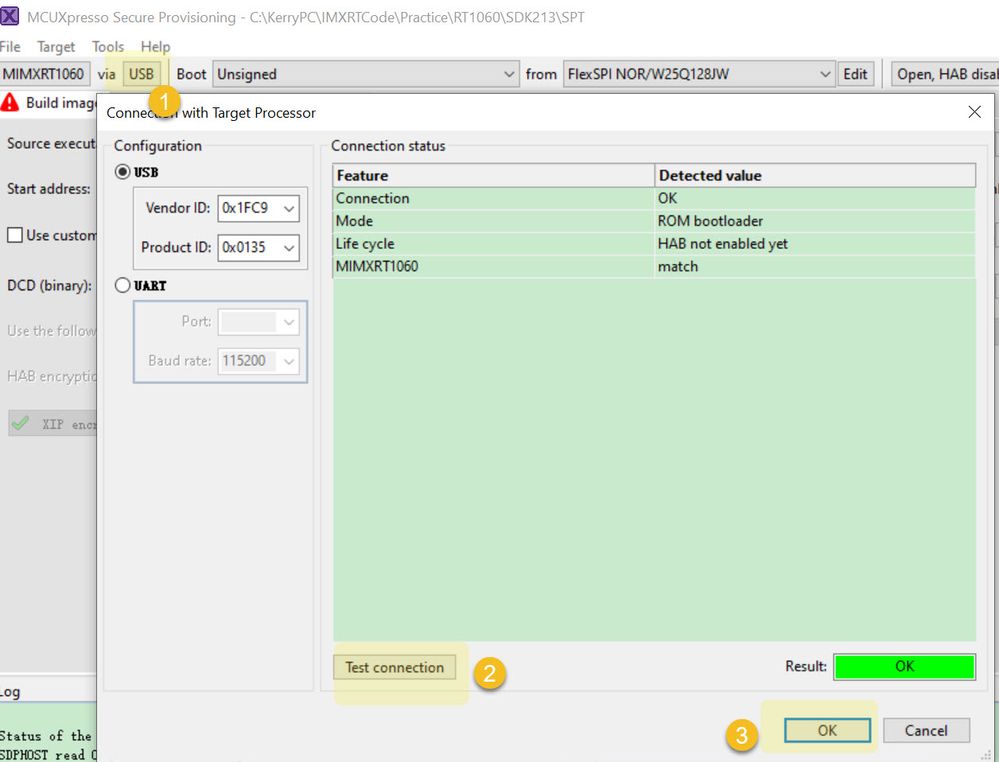Viewport: 999px width, 762px height.
Task: Click the MIMXRT1060 processor button
Action: (x=45, y=74)
